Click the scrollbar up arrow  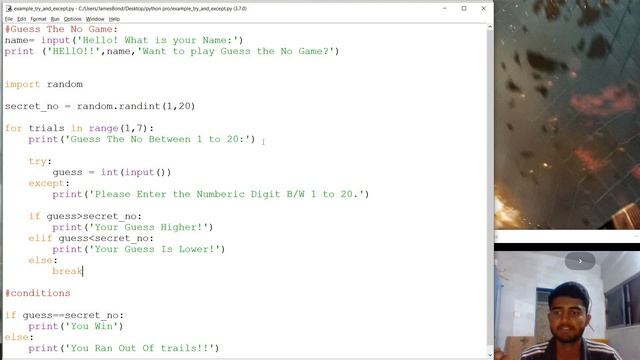(490, 27)
